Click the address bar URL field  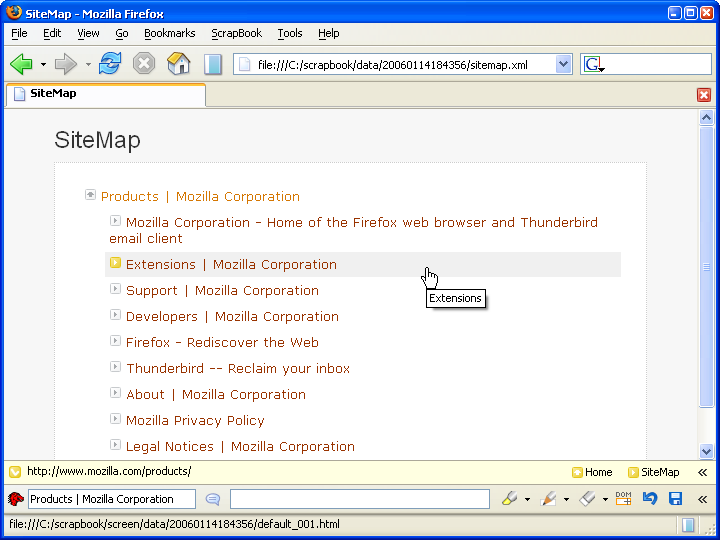(x=404, y=65)
